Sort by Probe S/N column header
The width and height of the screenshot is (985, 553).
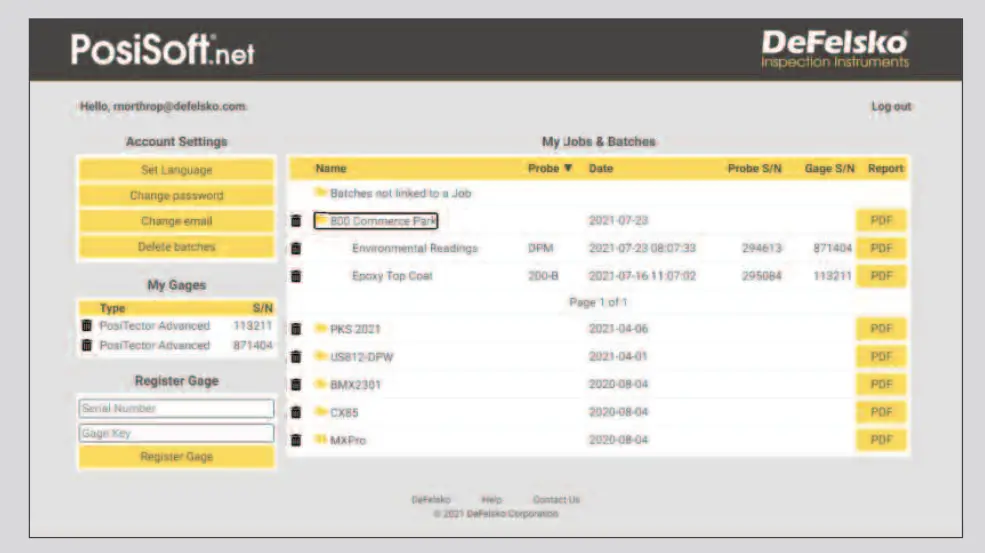(x=754, y=168)
